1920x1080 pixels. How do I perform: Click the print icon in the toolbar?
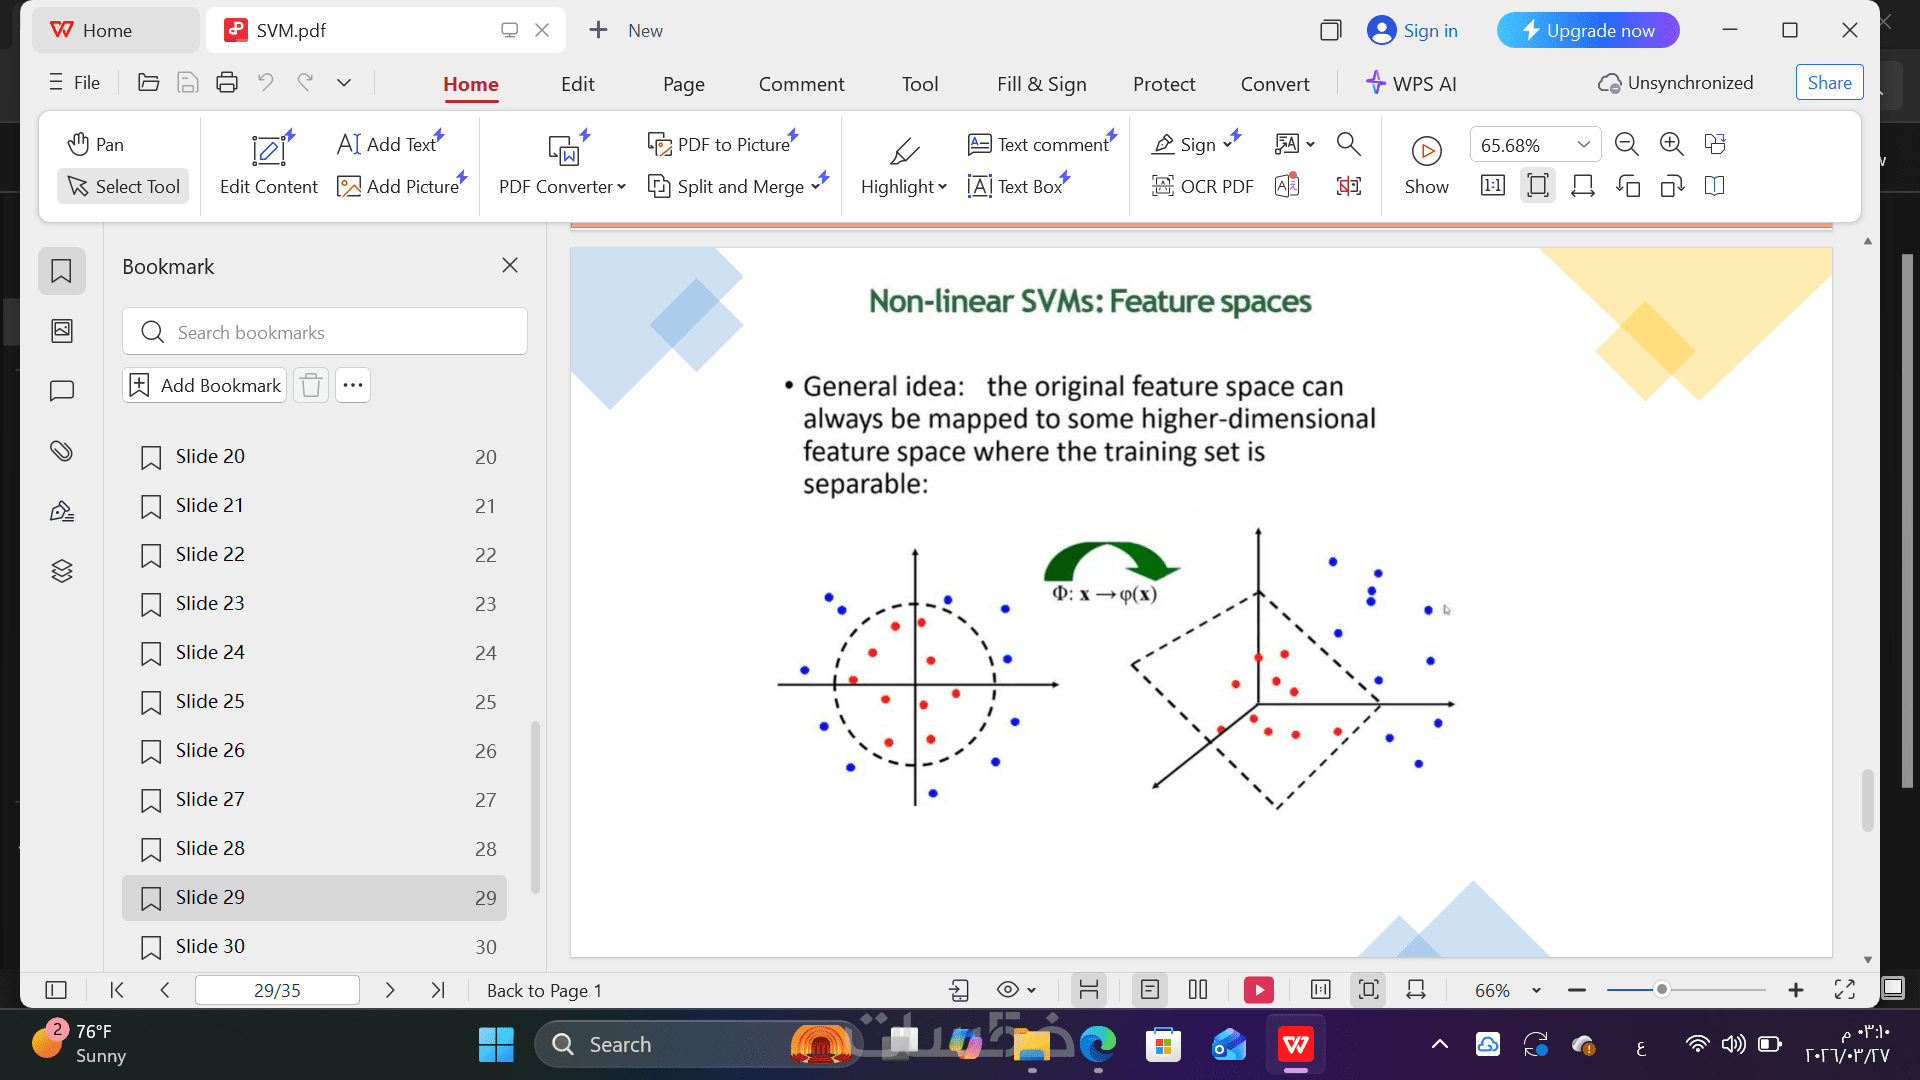pyautogui.click(x=227, y=83)
